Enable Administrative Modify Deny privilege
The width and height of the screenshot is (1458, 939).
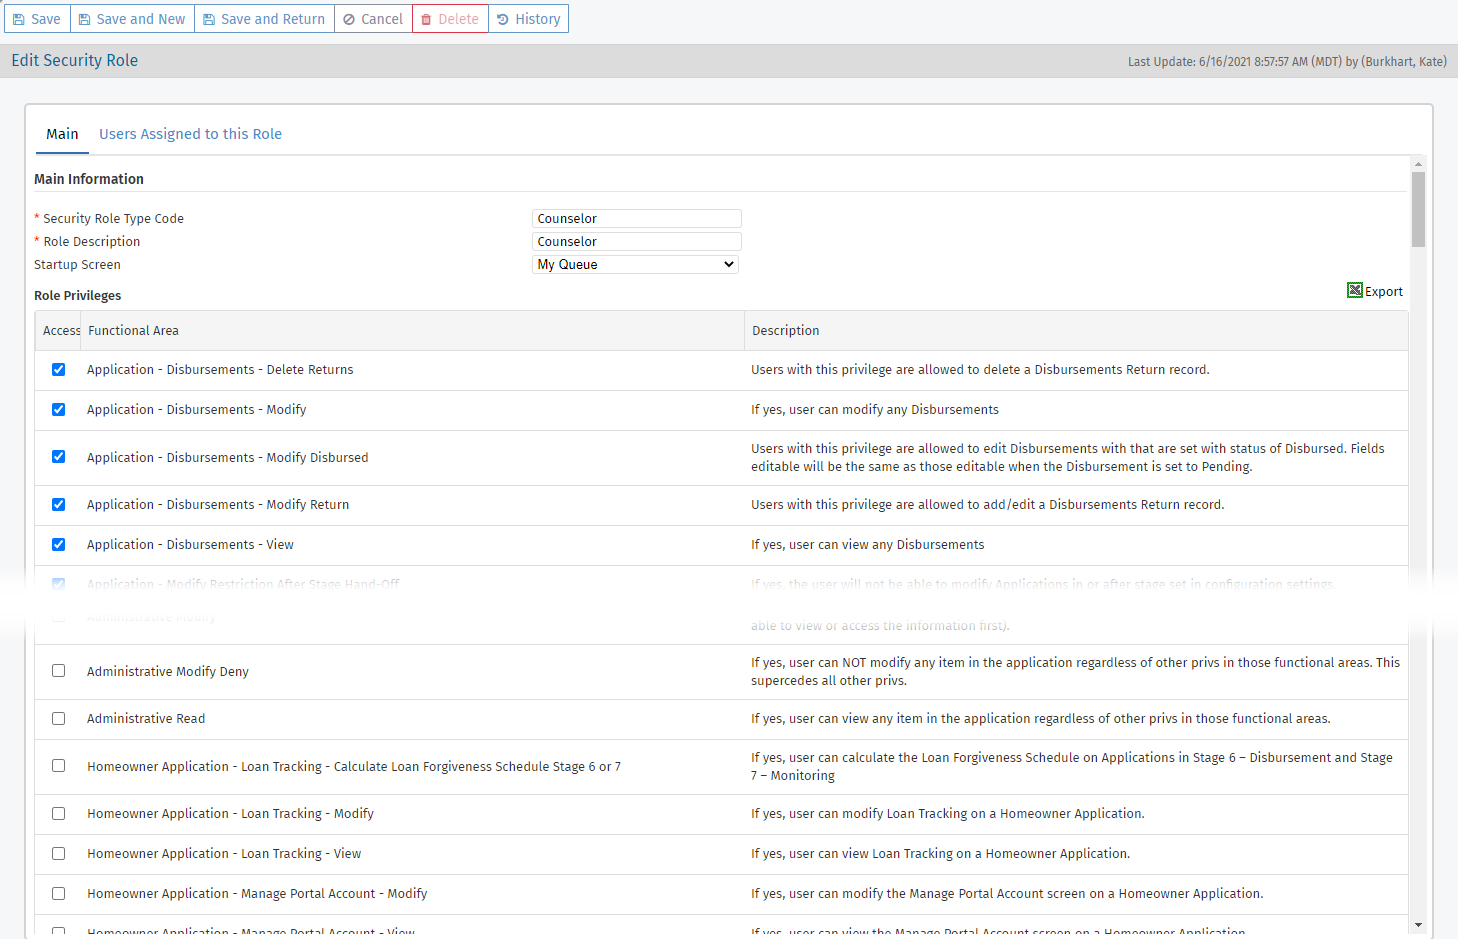click(x=58, y=670)
